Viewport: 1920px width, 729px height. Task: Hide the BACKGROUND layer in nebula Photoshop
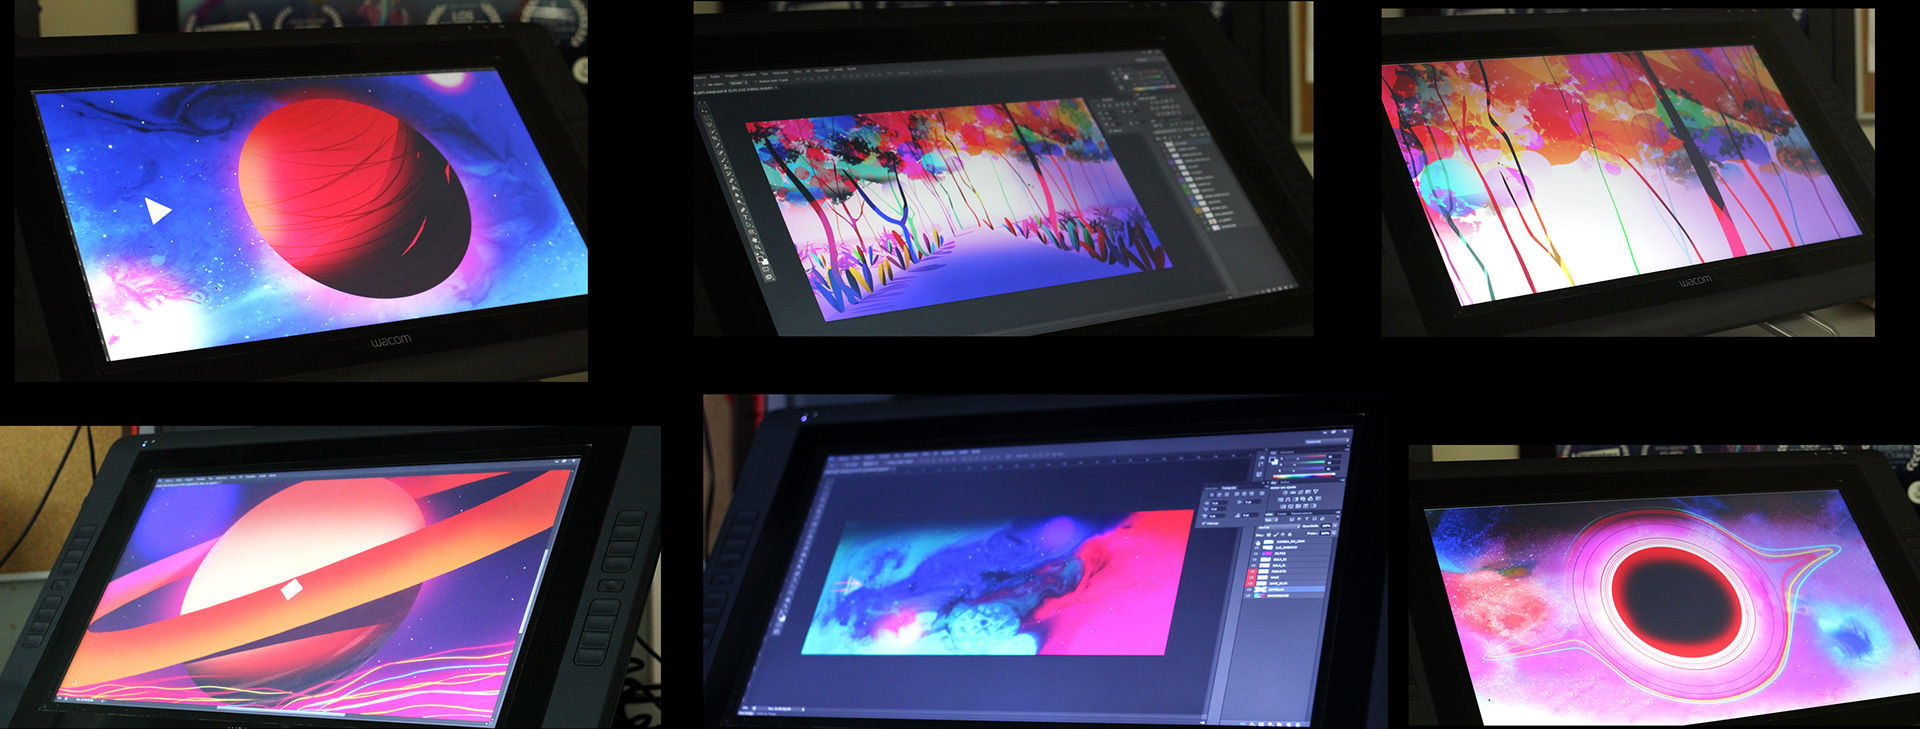[1248, 596]
